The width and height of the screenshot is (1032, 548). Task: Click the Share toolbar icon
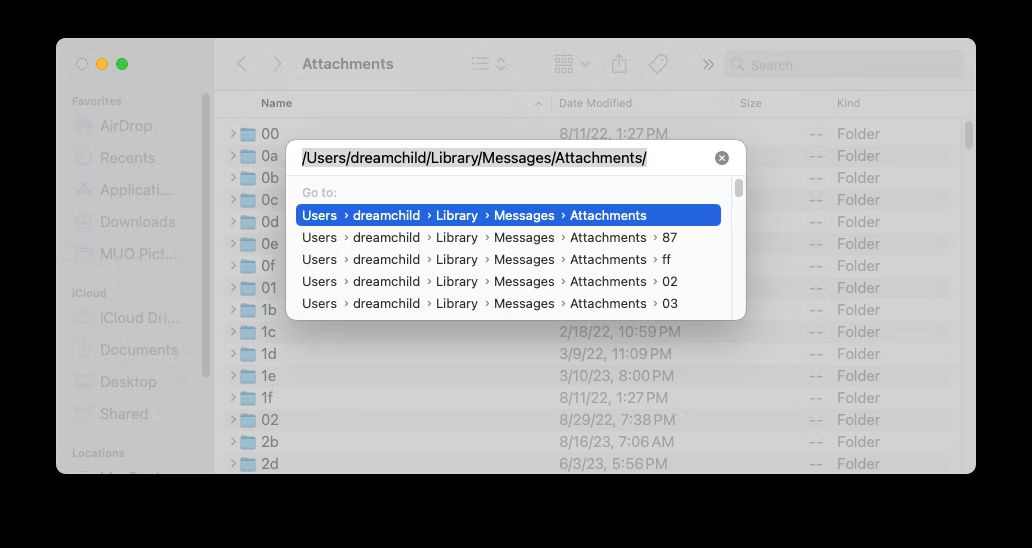(x=619, y=64)
